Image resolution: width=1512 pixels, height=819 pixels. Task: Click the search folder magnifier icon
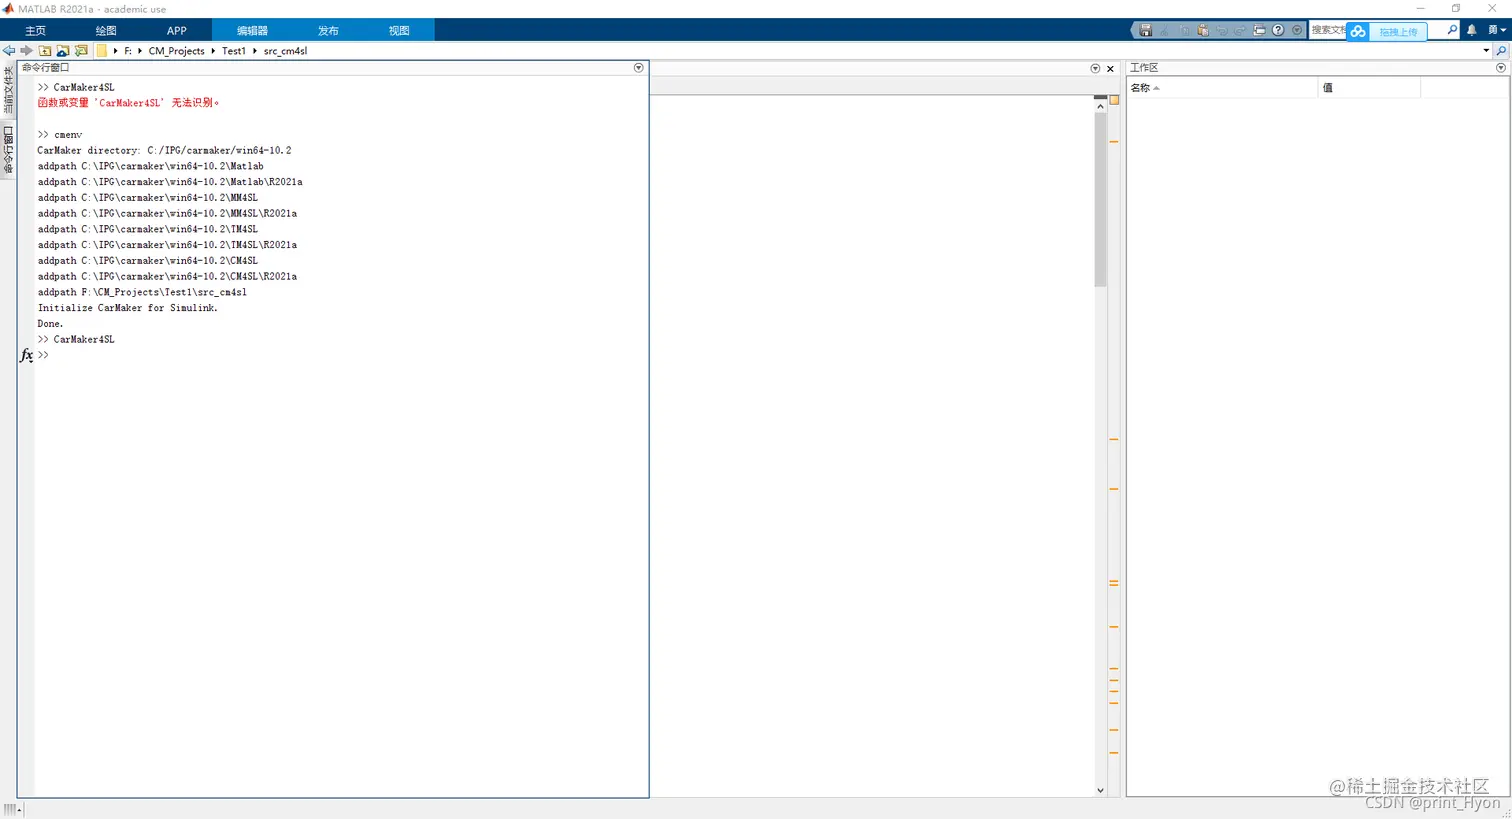1501,51
